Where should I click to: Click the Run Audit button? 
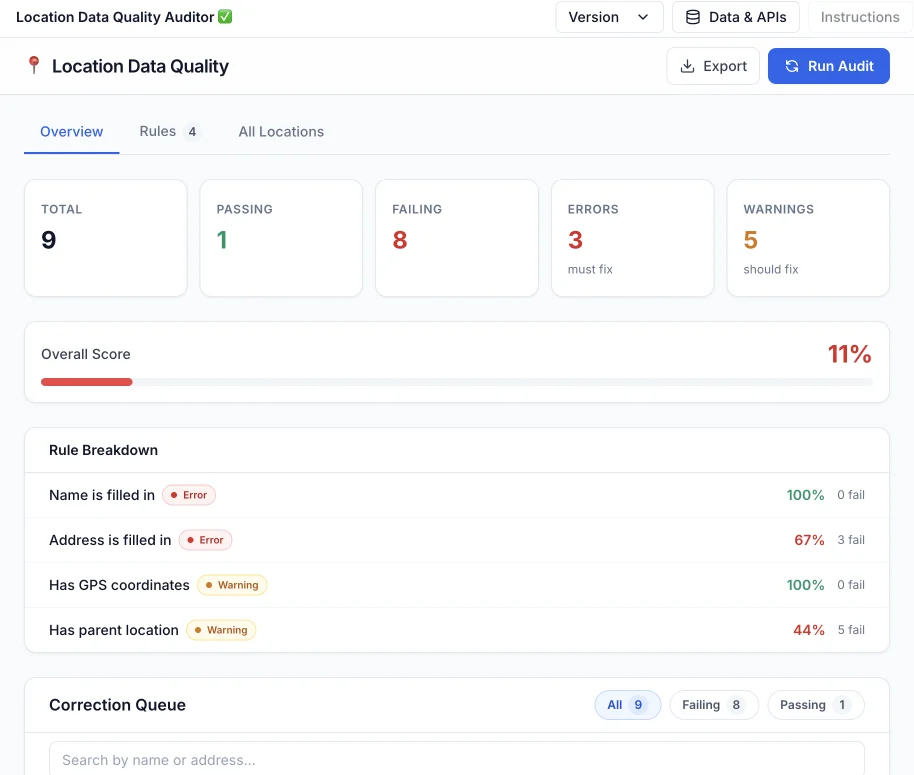tap(828, 66)
